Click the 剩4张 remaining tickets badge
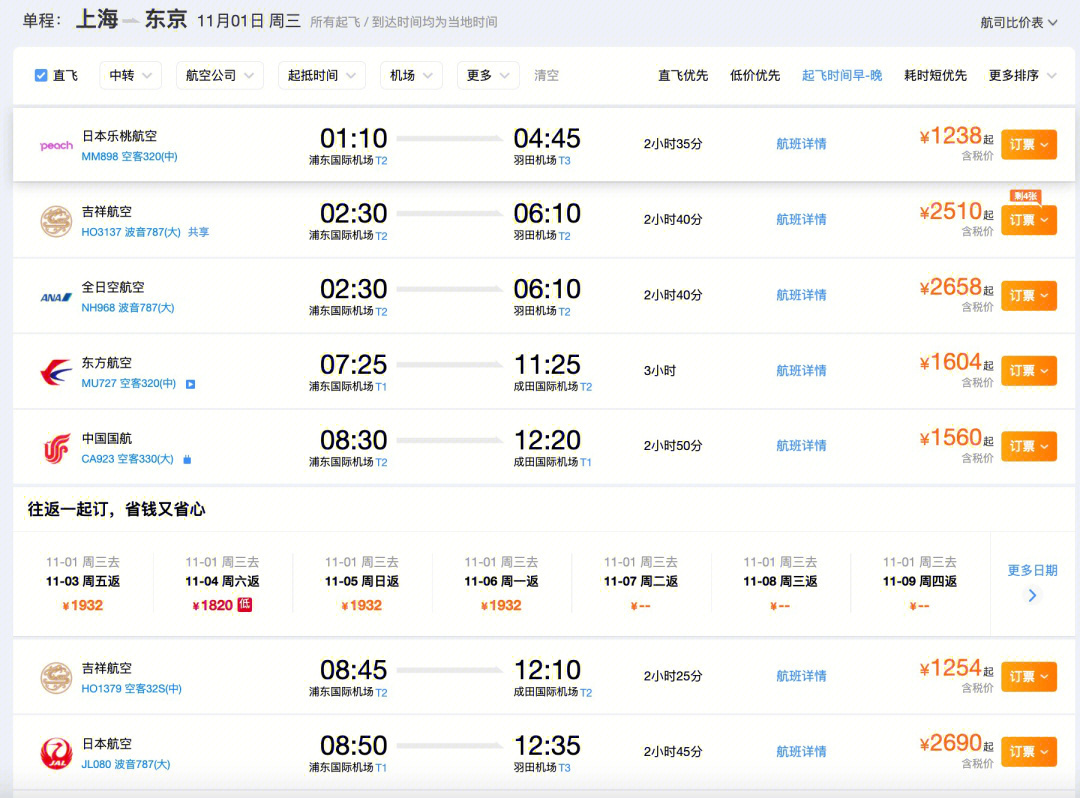The width and height of the screenshot is (1080, 798). coord(1026,196)
